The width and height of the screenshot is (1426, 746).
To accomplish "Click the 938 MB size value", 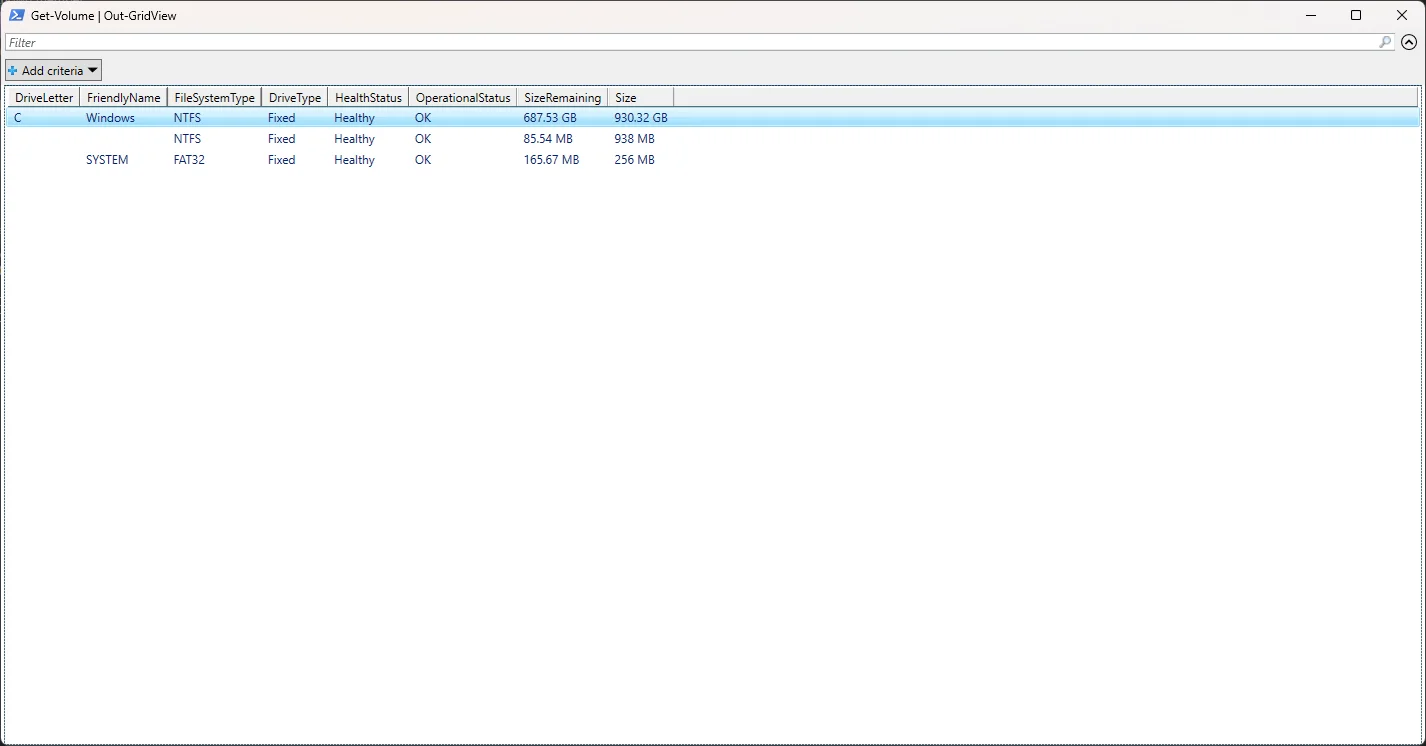I will click(x=634, y=139).
